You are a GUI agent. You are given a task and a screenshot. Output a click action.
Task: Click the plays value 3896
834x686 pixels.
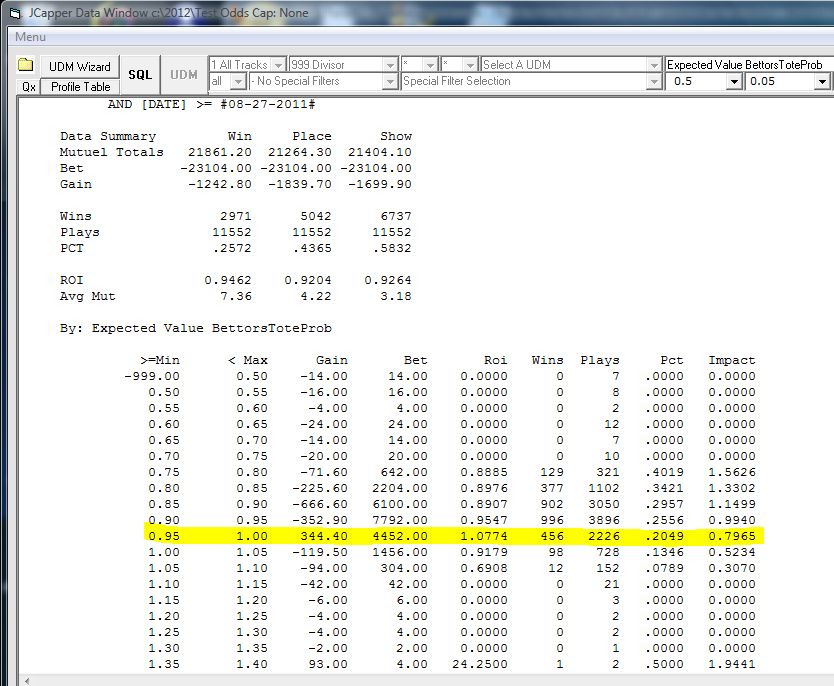point(604,520)
